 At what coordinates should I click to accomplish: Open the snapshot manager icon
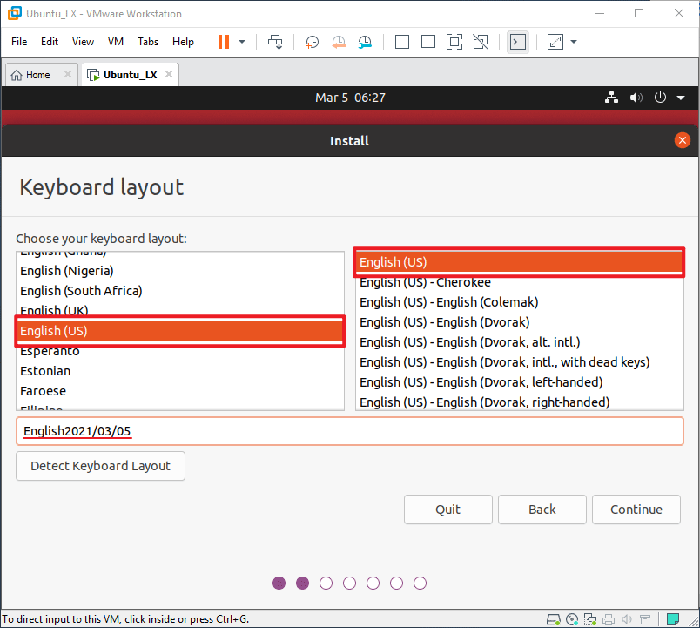point(365,42)
